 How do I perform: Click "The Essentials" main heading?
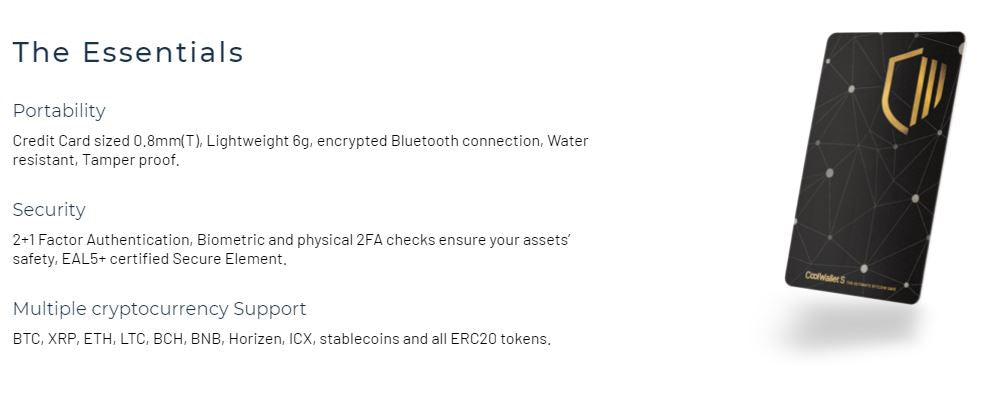(128, 52)
